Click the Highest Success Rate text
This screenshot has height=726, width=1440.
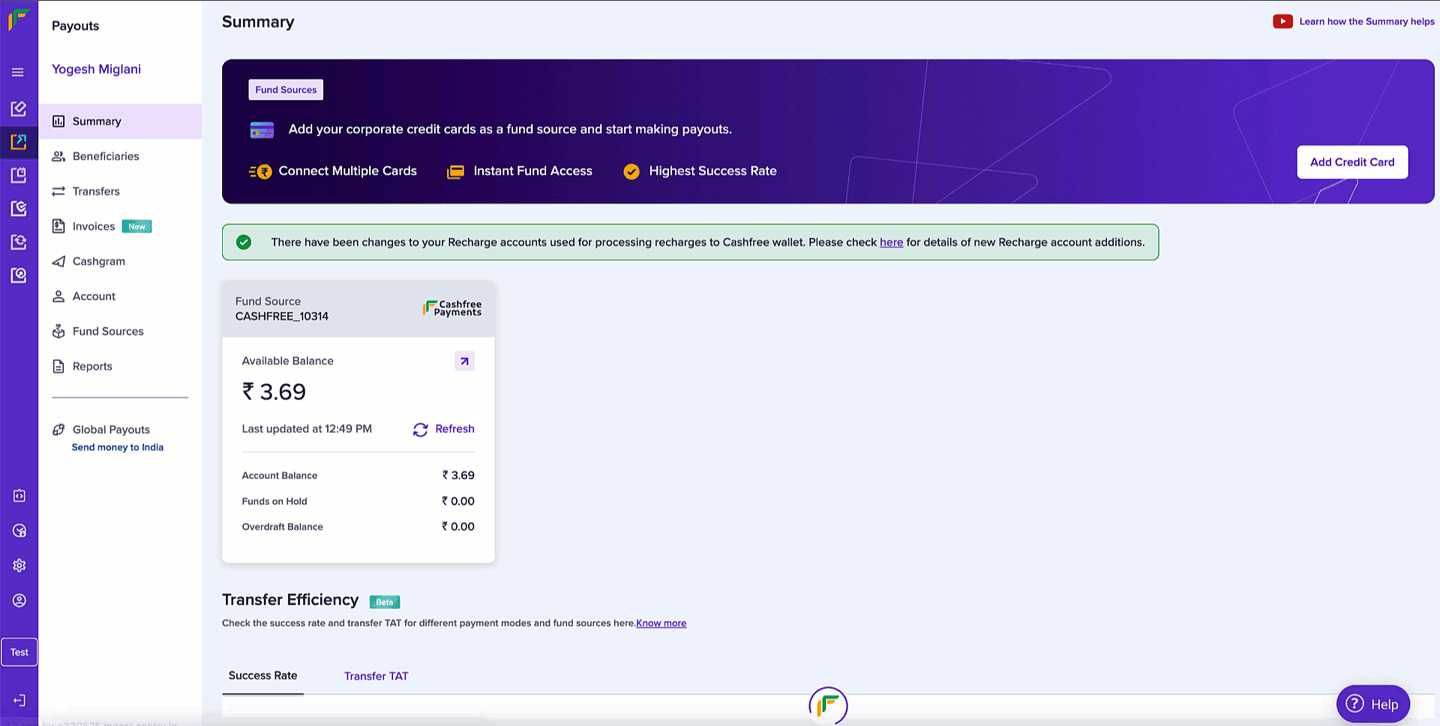[x=713, y=171]
